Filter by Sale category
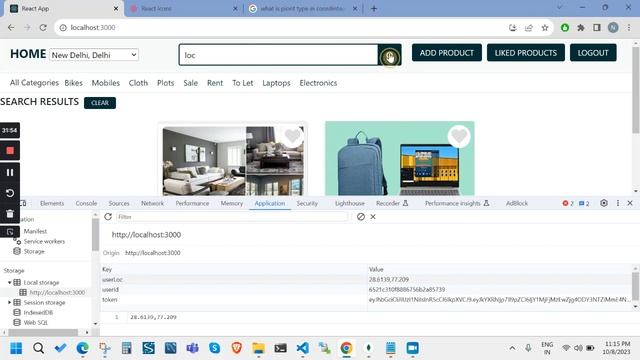This screenshot has height=360, width=640. click(191, 83)
